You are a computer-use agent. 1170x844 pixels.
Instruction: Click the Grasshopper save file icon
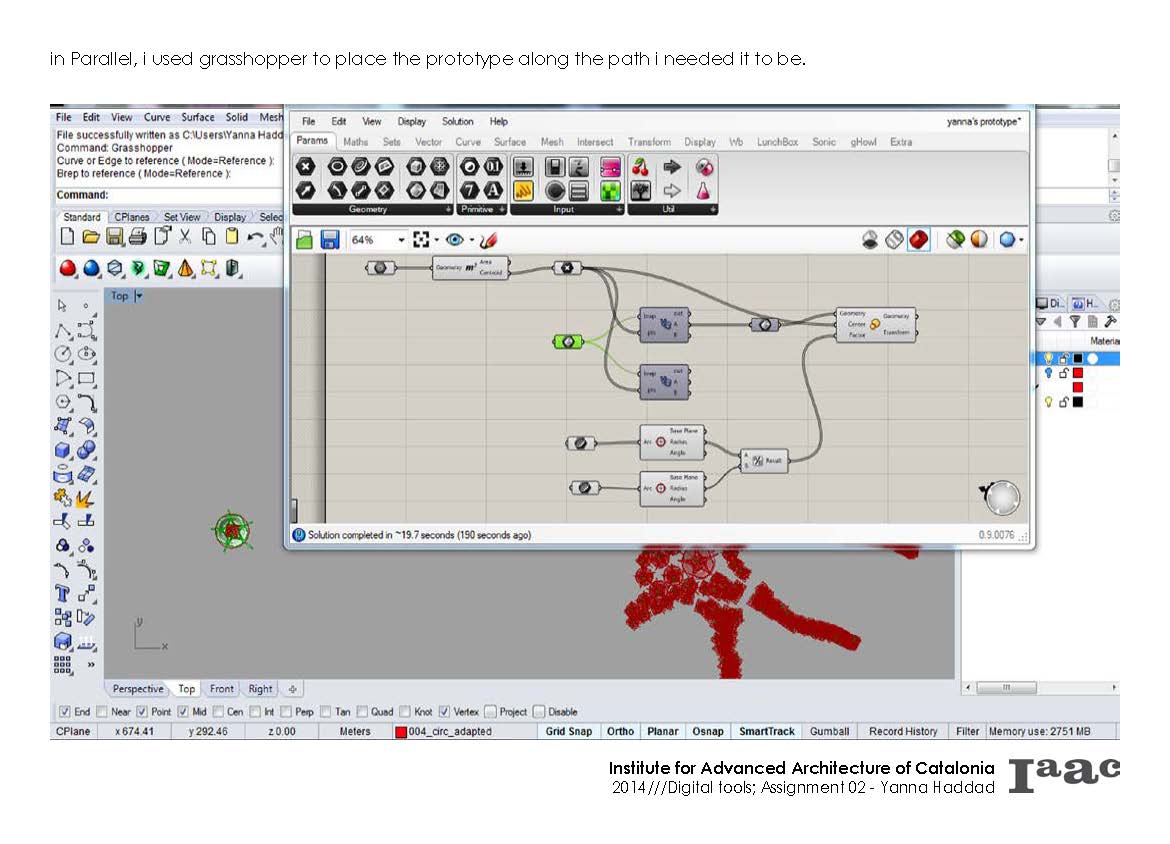331,240
